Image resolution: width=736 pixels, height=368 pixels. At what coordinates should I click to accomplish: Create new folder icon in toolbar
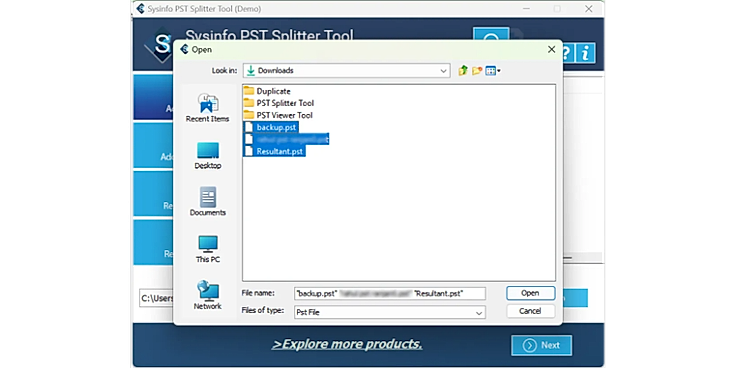pyautogui.click(x=477, y=71)
